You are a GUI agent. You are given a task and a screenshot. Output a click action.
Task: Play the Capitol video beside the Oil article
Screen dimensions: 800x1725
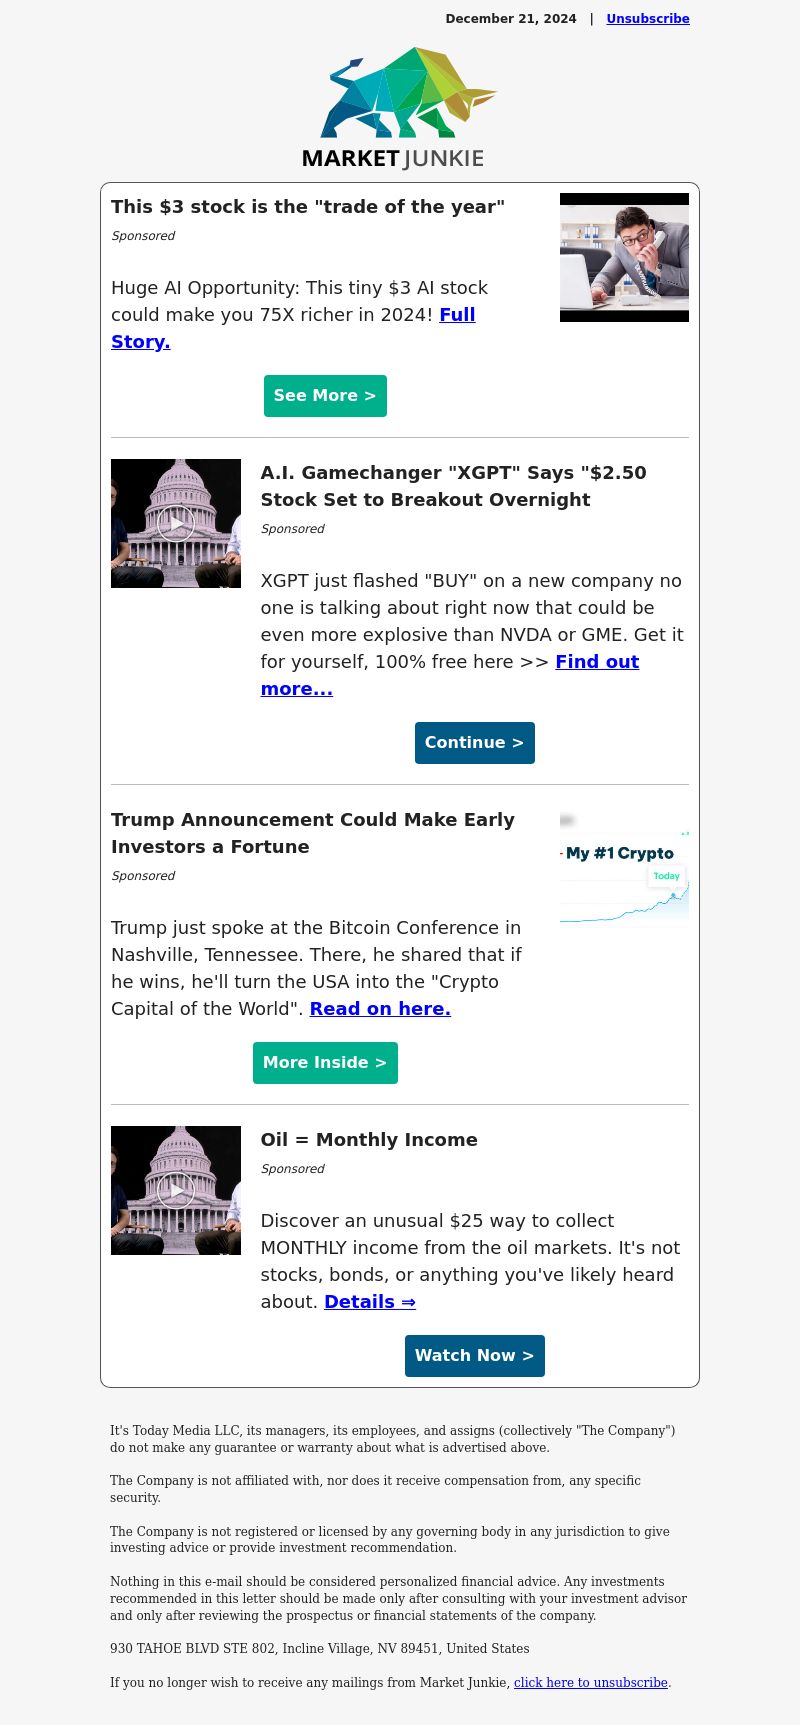tap(176, 1190)
